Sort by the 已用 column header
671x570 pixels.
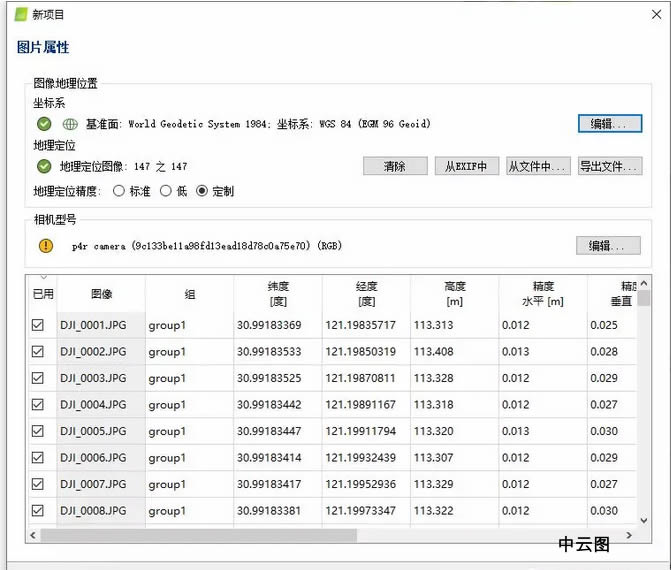43,294
